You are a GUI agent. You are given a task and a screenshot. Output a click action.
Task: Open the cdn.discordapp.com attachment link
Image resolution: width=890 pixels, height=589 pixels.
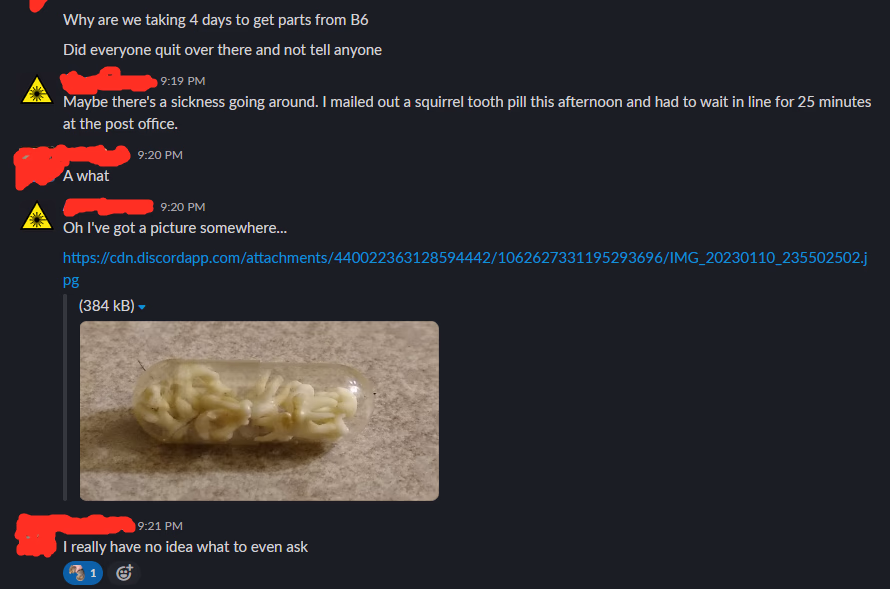point(465,268)
